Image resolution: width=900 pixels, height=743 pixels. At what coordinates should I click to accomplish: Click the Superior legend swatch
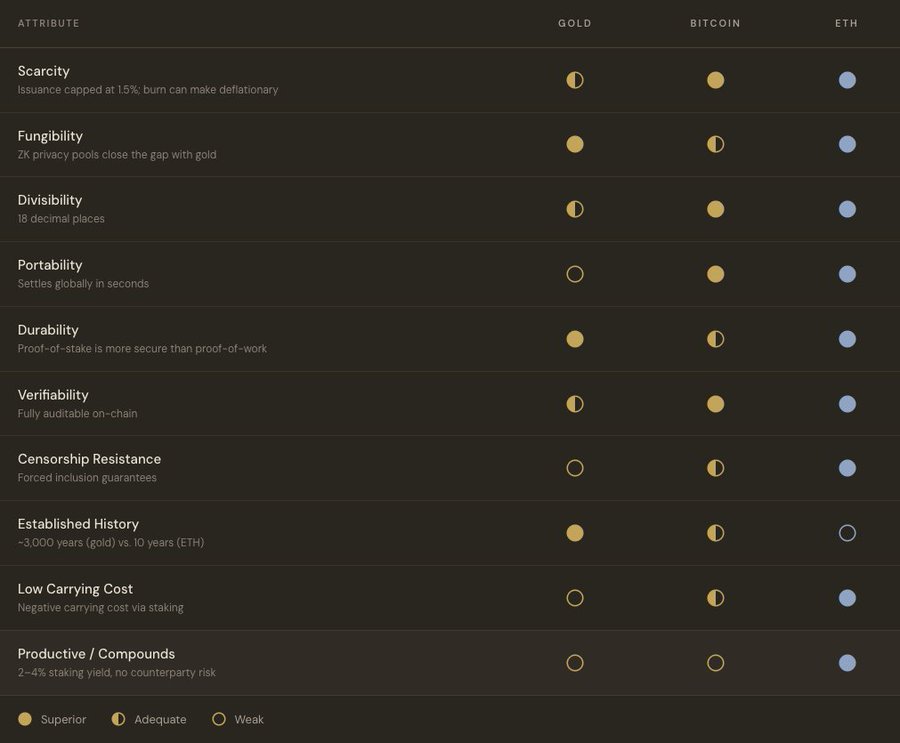25,719
